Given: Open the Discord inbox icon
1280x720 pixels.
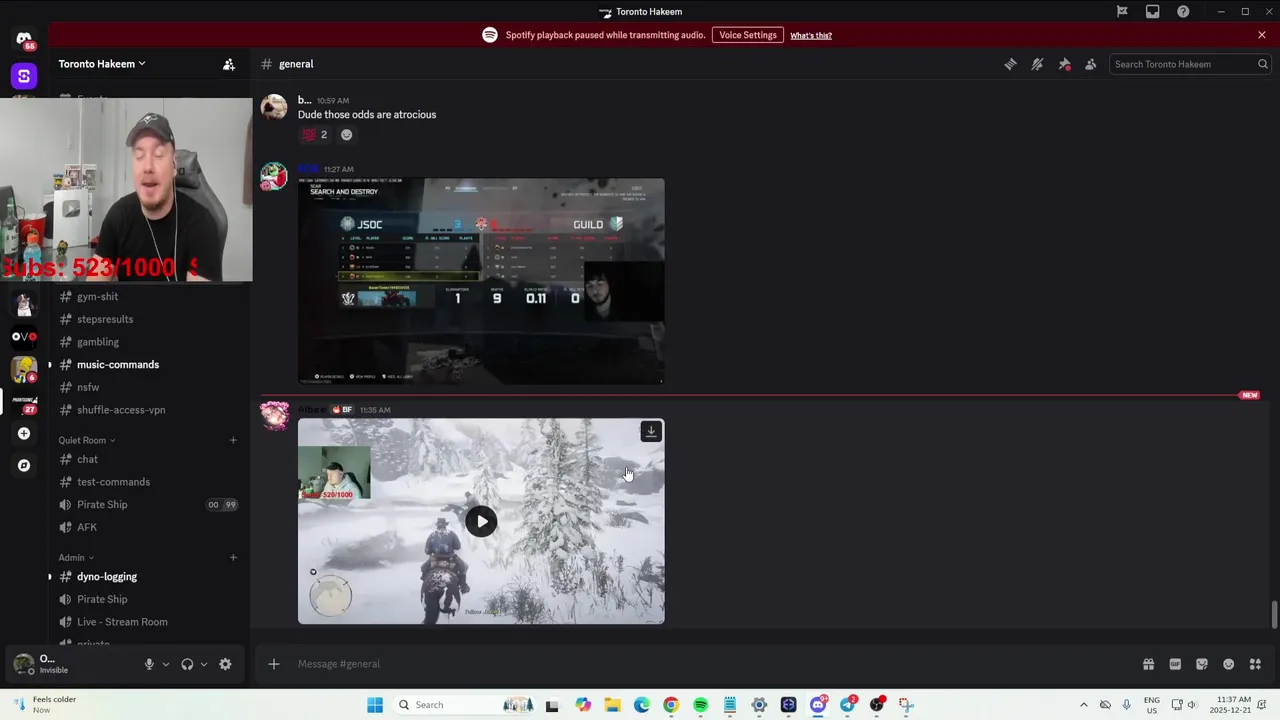Looking at the screenshot, I should pos(1153,12).
